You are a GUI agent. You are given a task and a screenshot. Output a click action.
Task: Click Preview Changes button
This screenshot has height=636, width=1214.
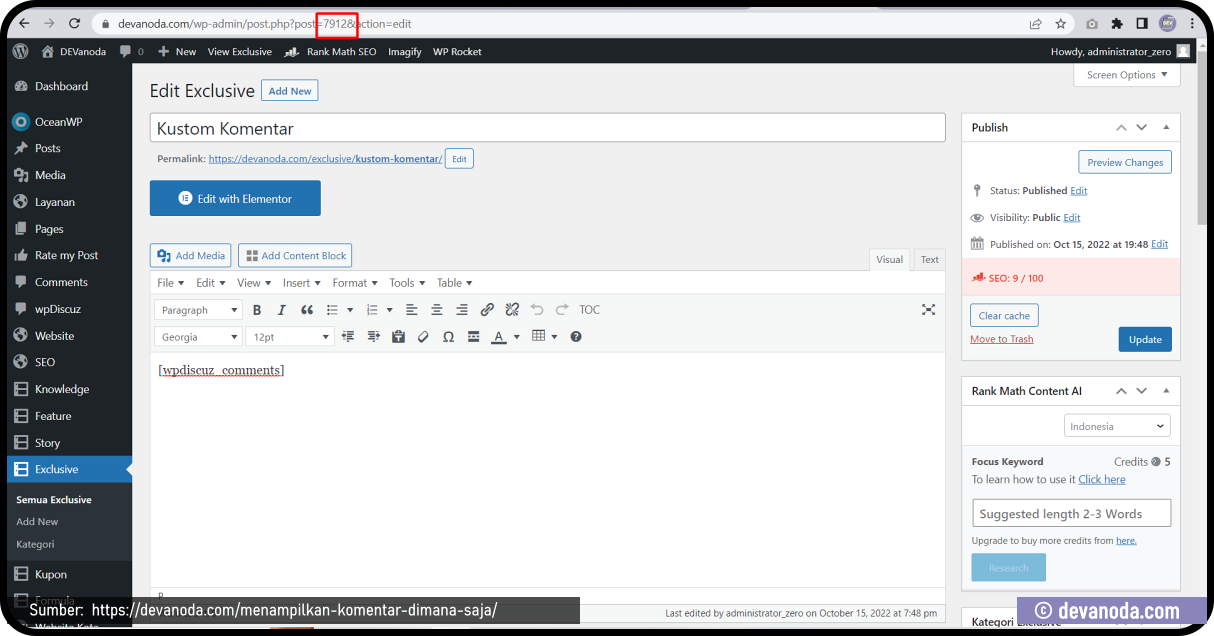pos(1125,162)
